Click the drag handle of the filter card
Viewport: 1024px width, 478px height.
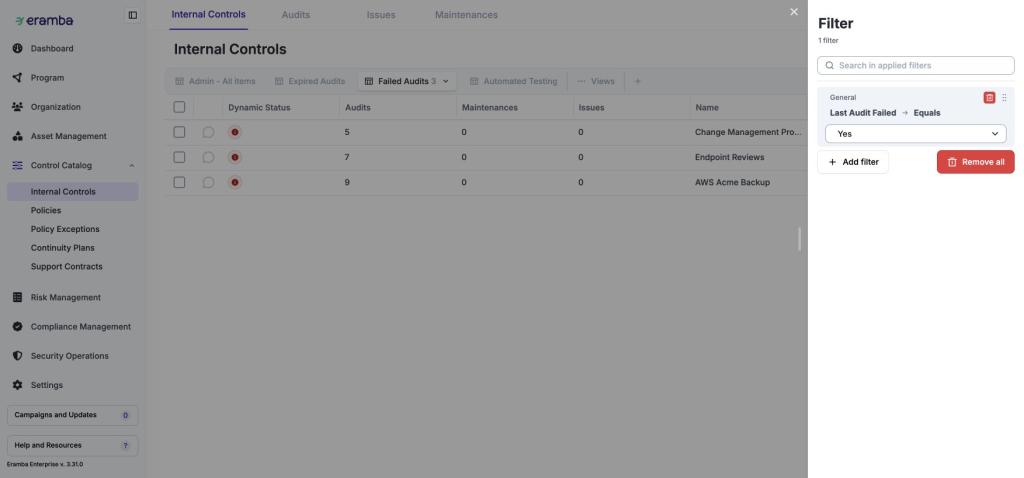[1004, 98]
